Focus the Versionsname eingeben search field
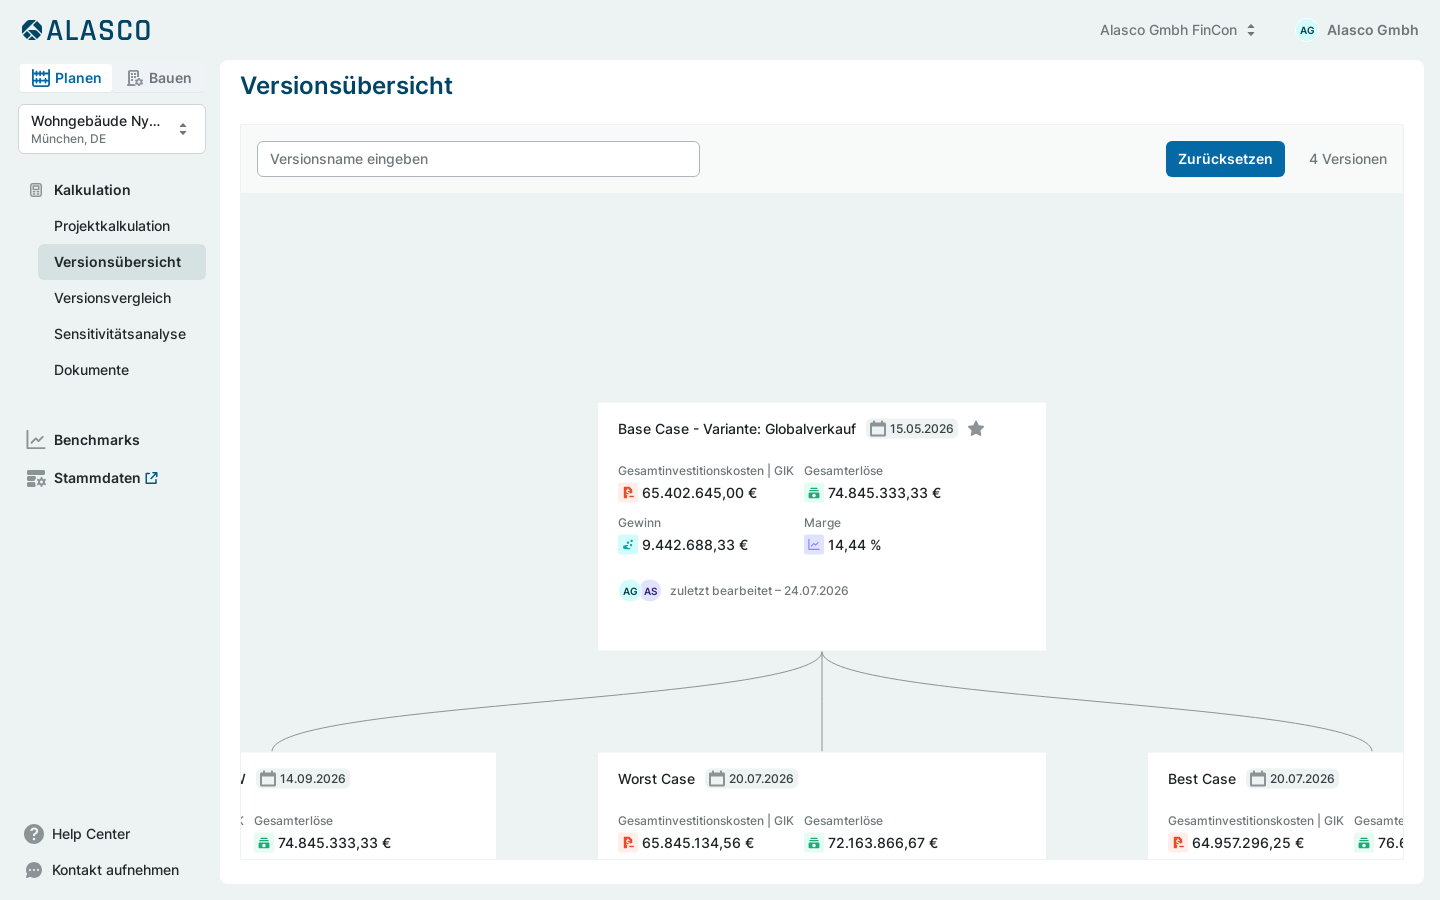The height and width of the screenshot is (900, 1440). click(478, 159)
